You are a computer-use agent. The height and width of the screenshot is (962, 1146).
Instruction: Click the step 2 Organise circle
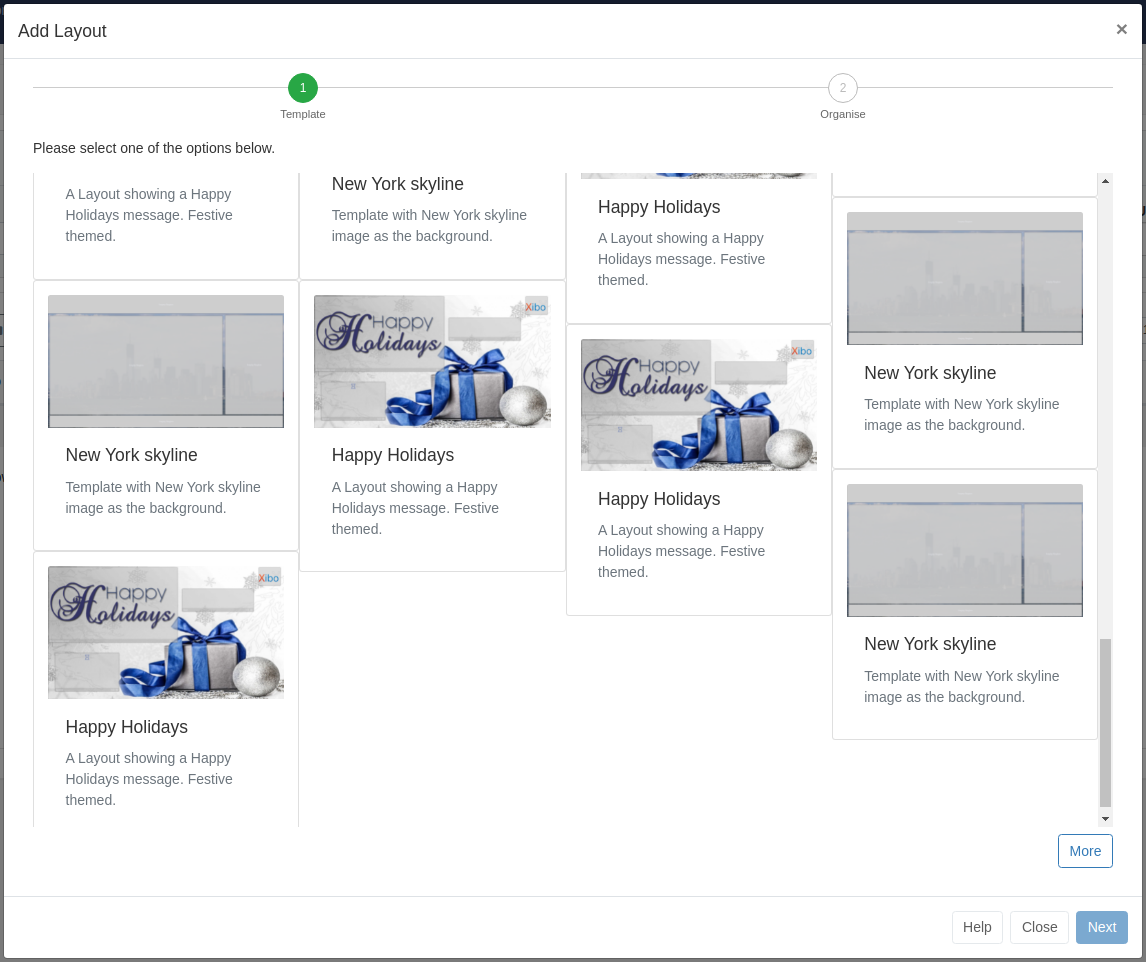pos(843,88)
